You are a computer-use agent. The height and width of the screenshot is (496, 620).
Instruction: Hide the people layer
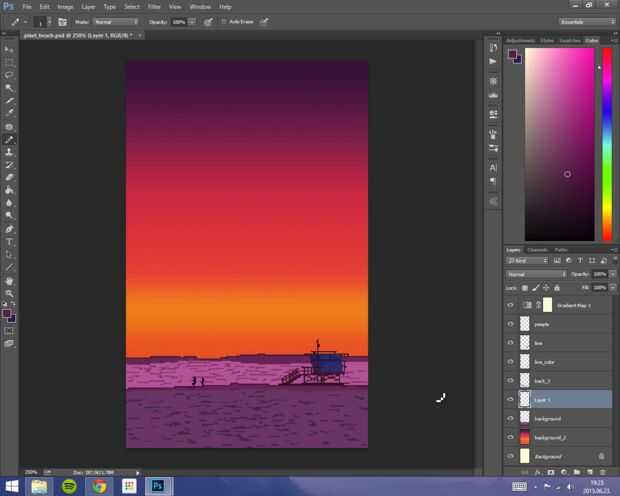[x=510, y=324]
